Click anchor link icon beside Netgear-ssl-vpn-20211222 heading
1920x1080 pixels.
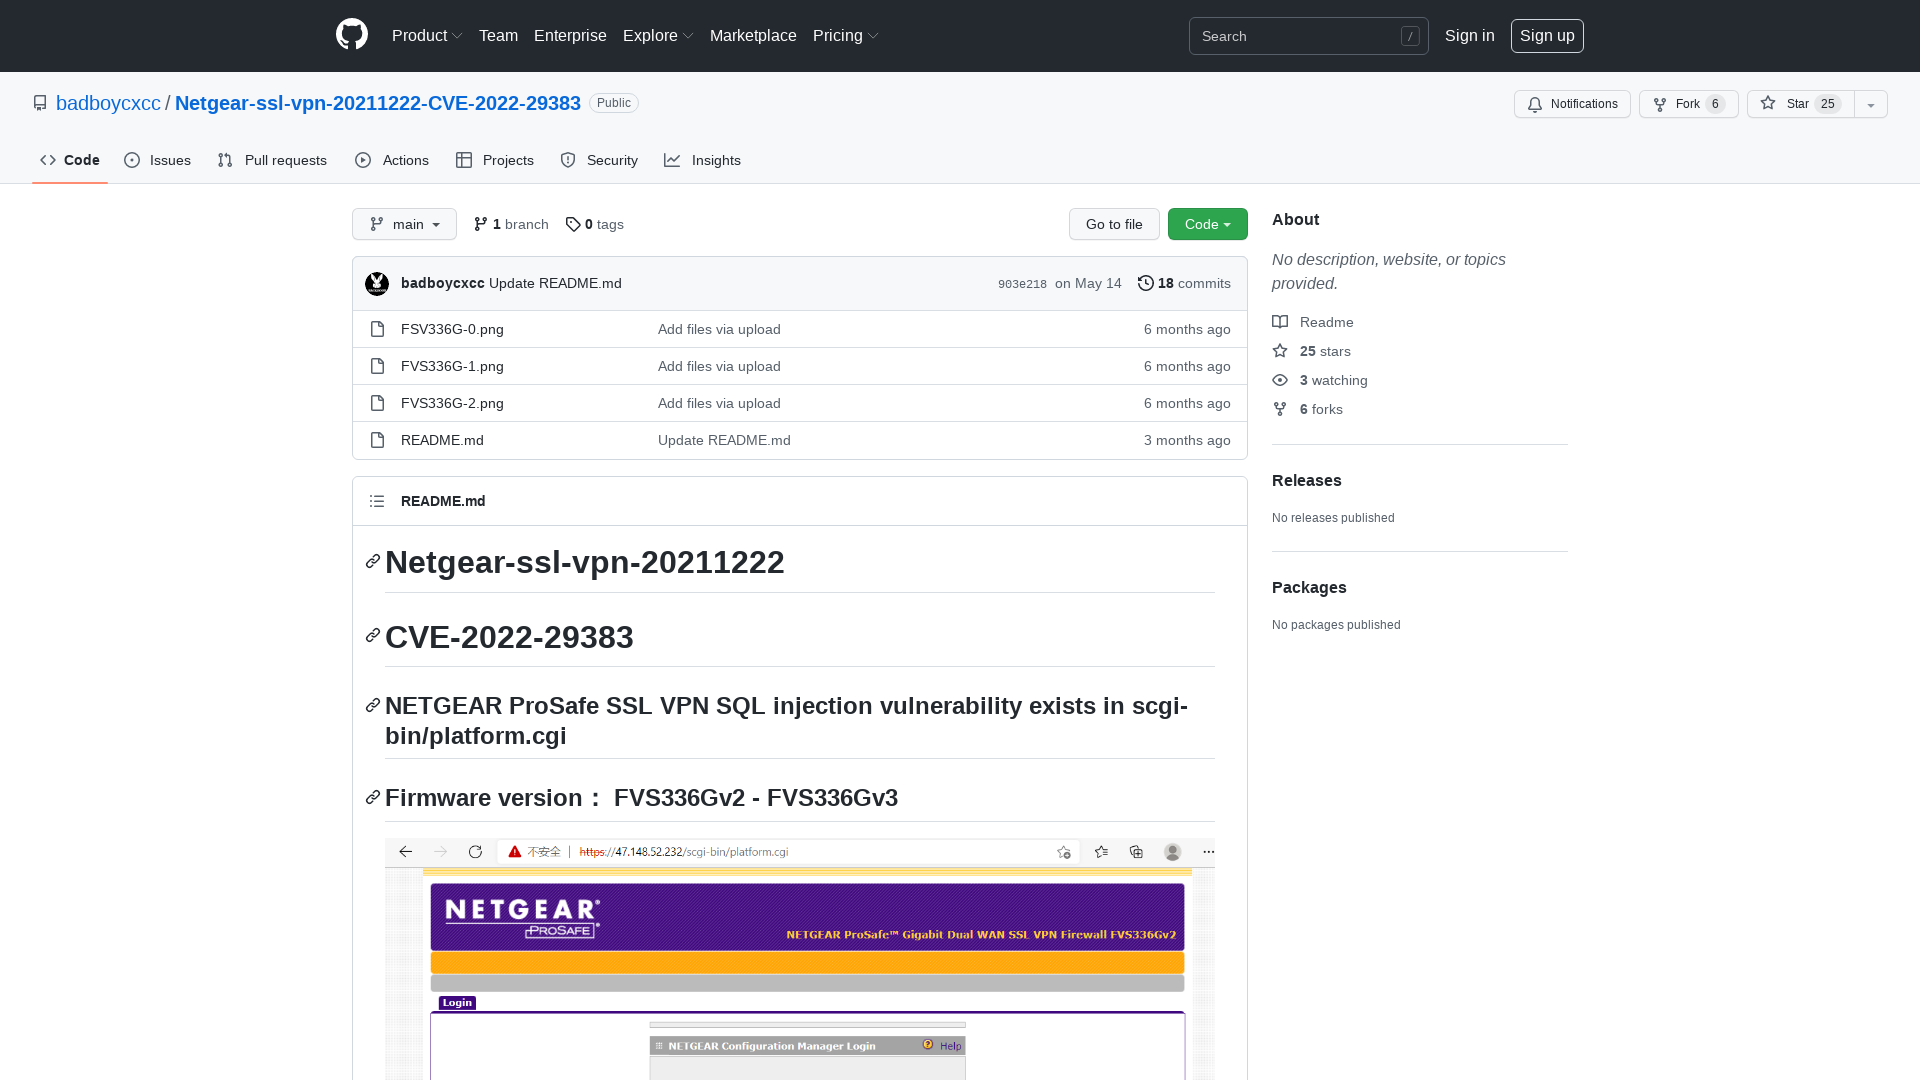373,561
